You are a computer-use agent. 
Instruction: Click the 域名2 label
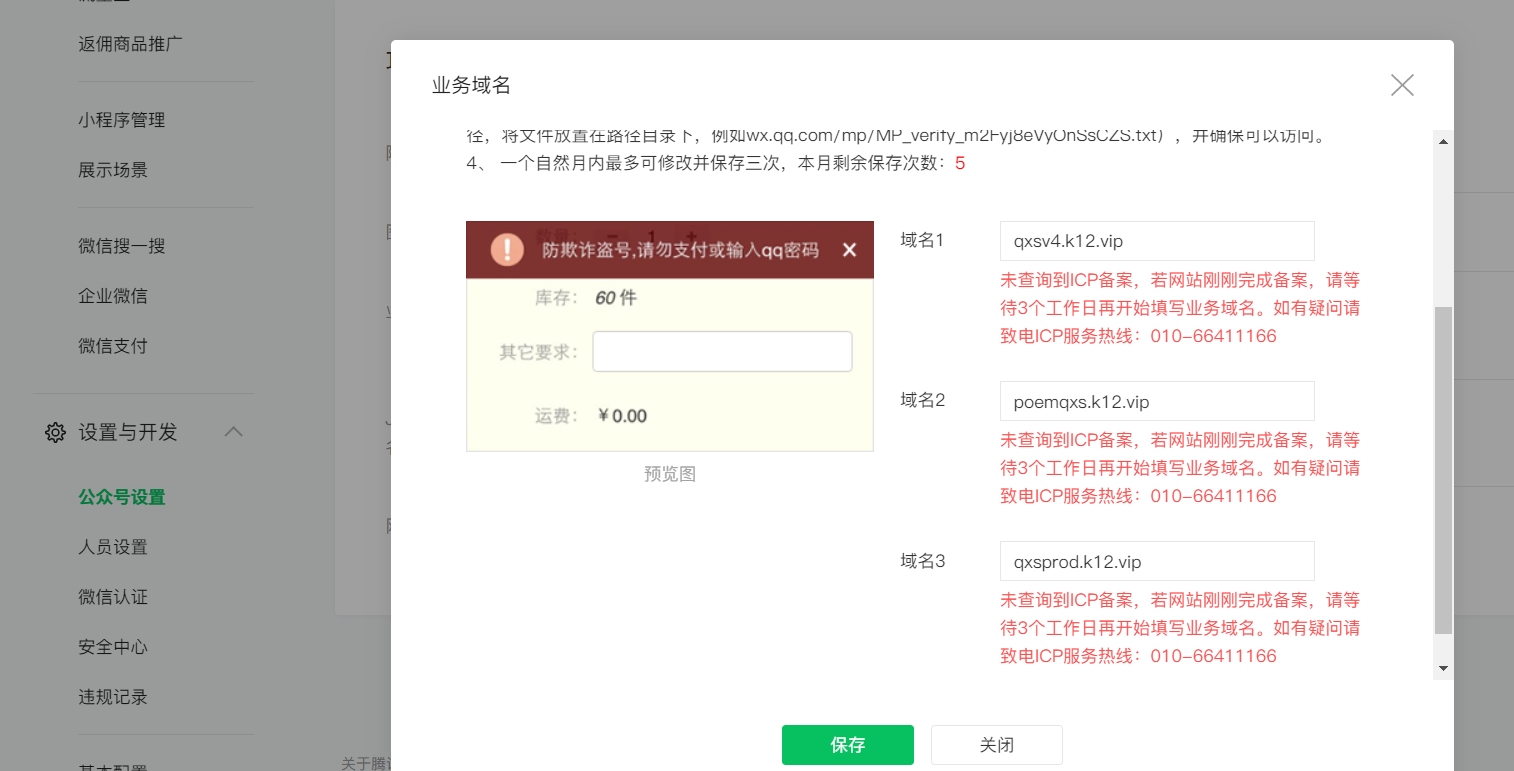coord(923,400)
